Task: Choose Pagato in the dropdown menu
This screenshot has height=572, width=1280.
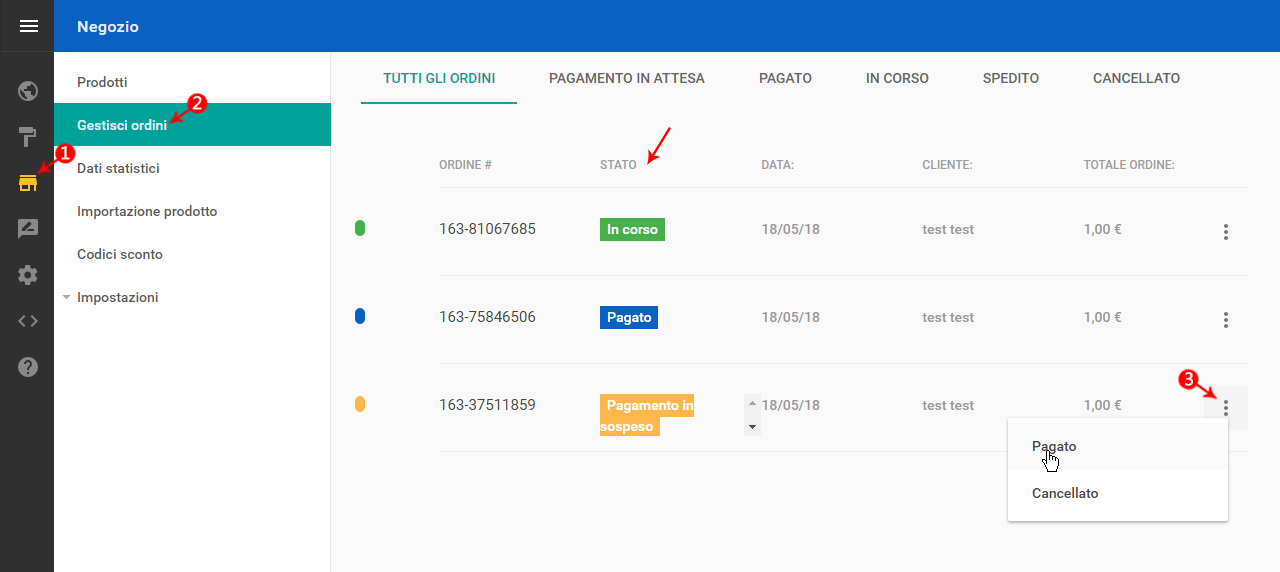Action: point(1118,446)
